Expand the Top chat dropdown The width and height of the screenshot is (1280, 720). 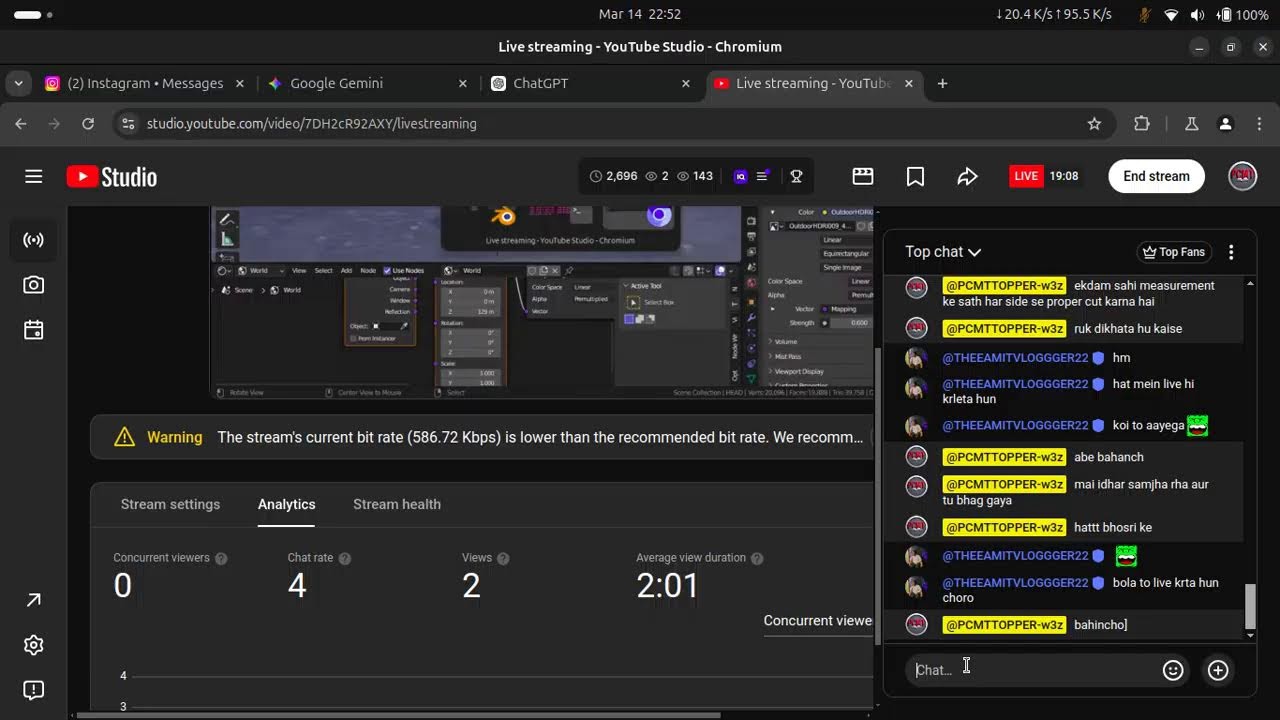pyautogui.click(x=943, y=252)
